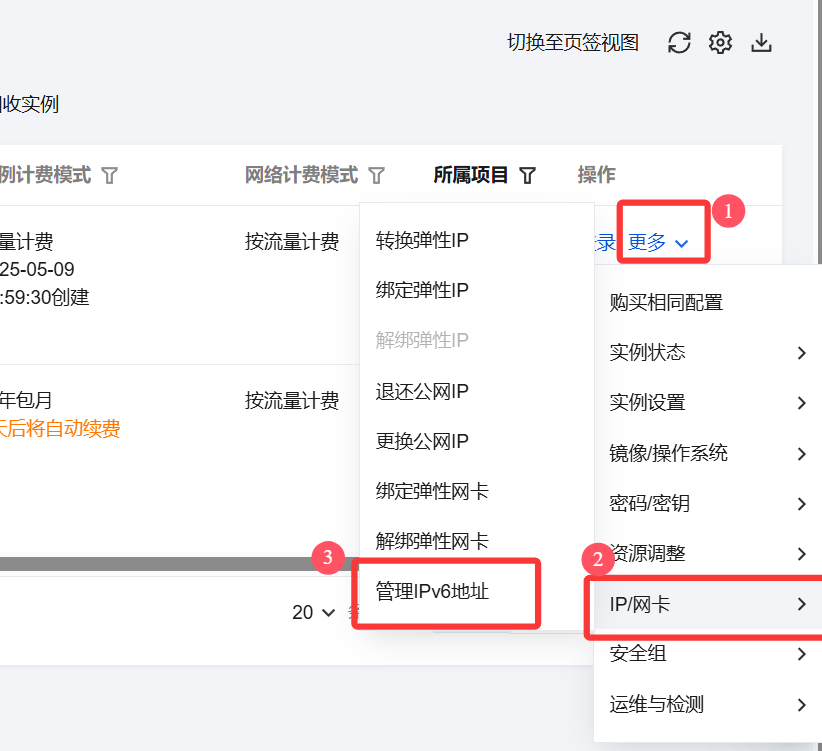Expand the 运维与检测 submenu

point(708,704)
